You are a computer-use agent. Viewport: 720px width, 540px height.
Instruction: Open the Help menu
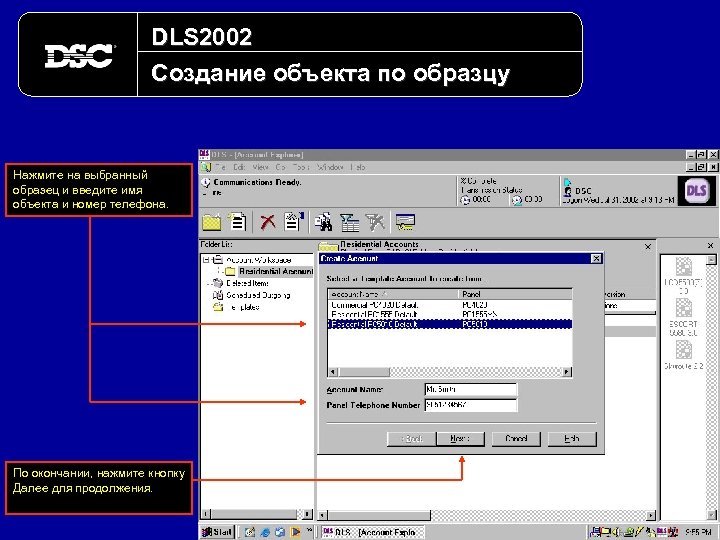358,168
